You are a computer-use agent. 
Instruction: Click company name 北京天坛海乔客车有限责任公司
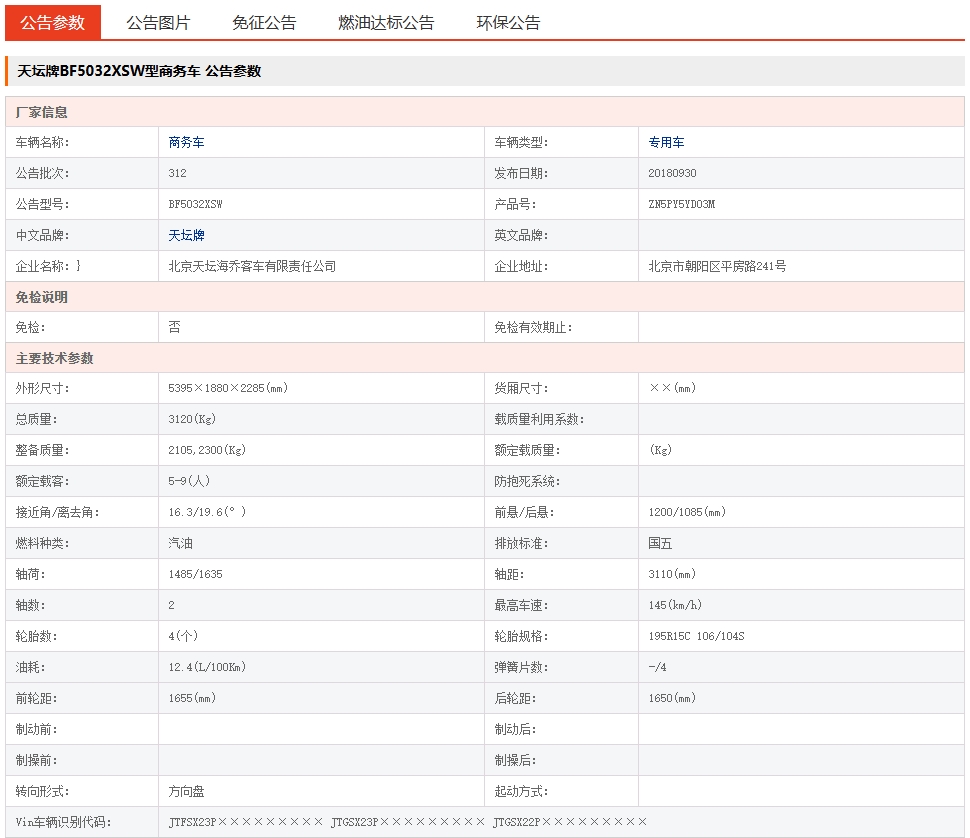click(252, 266)
